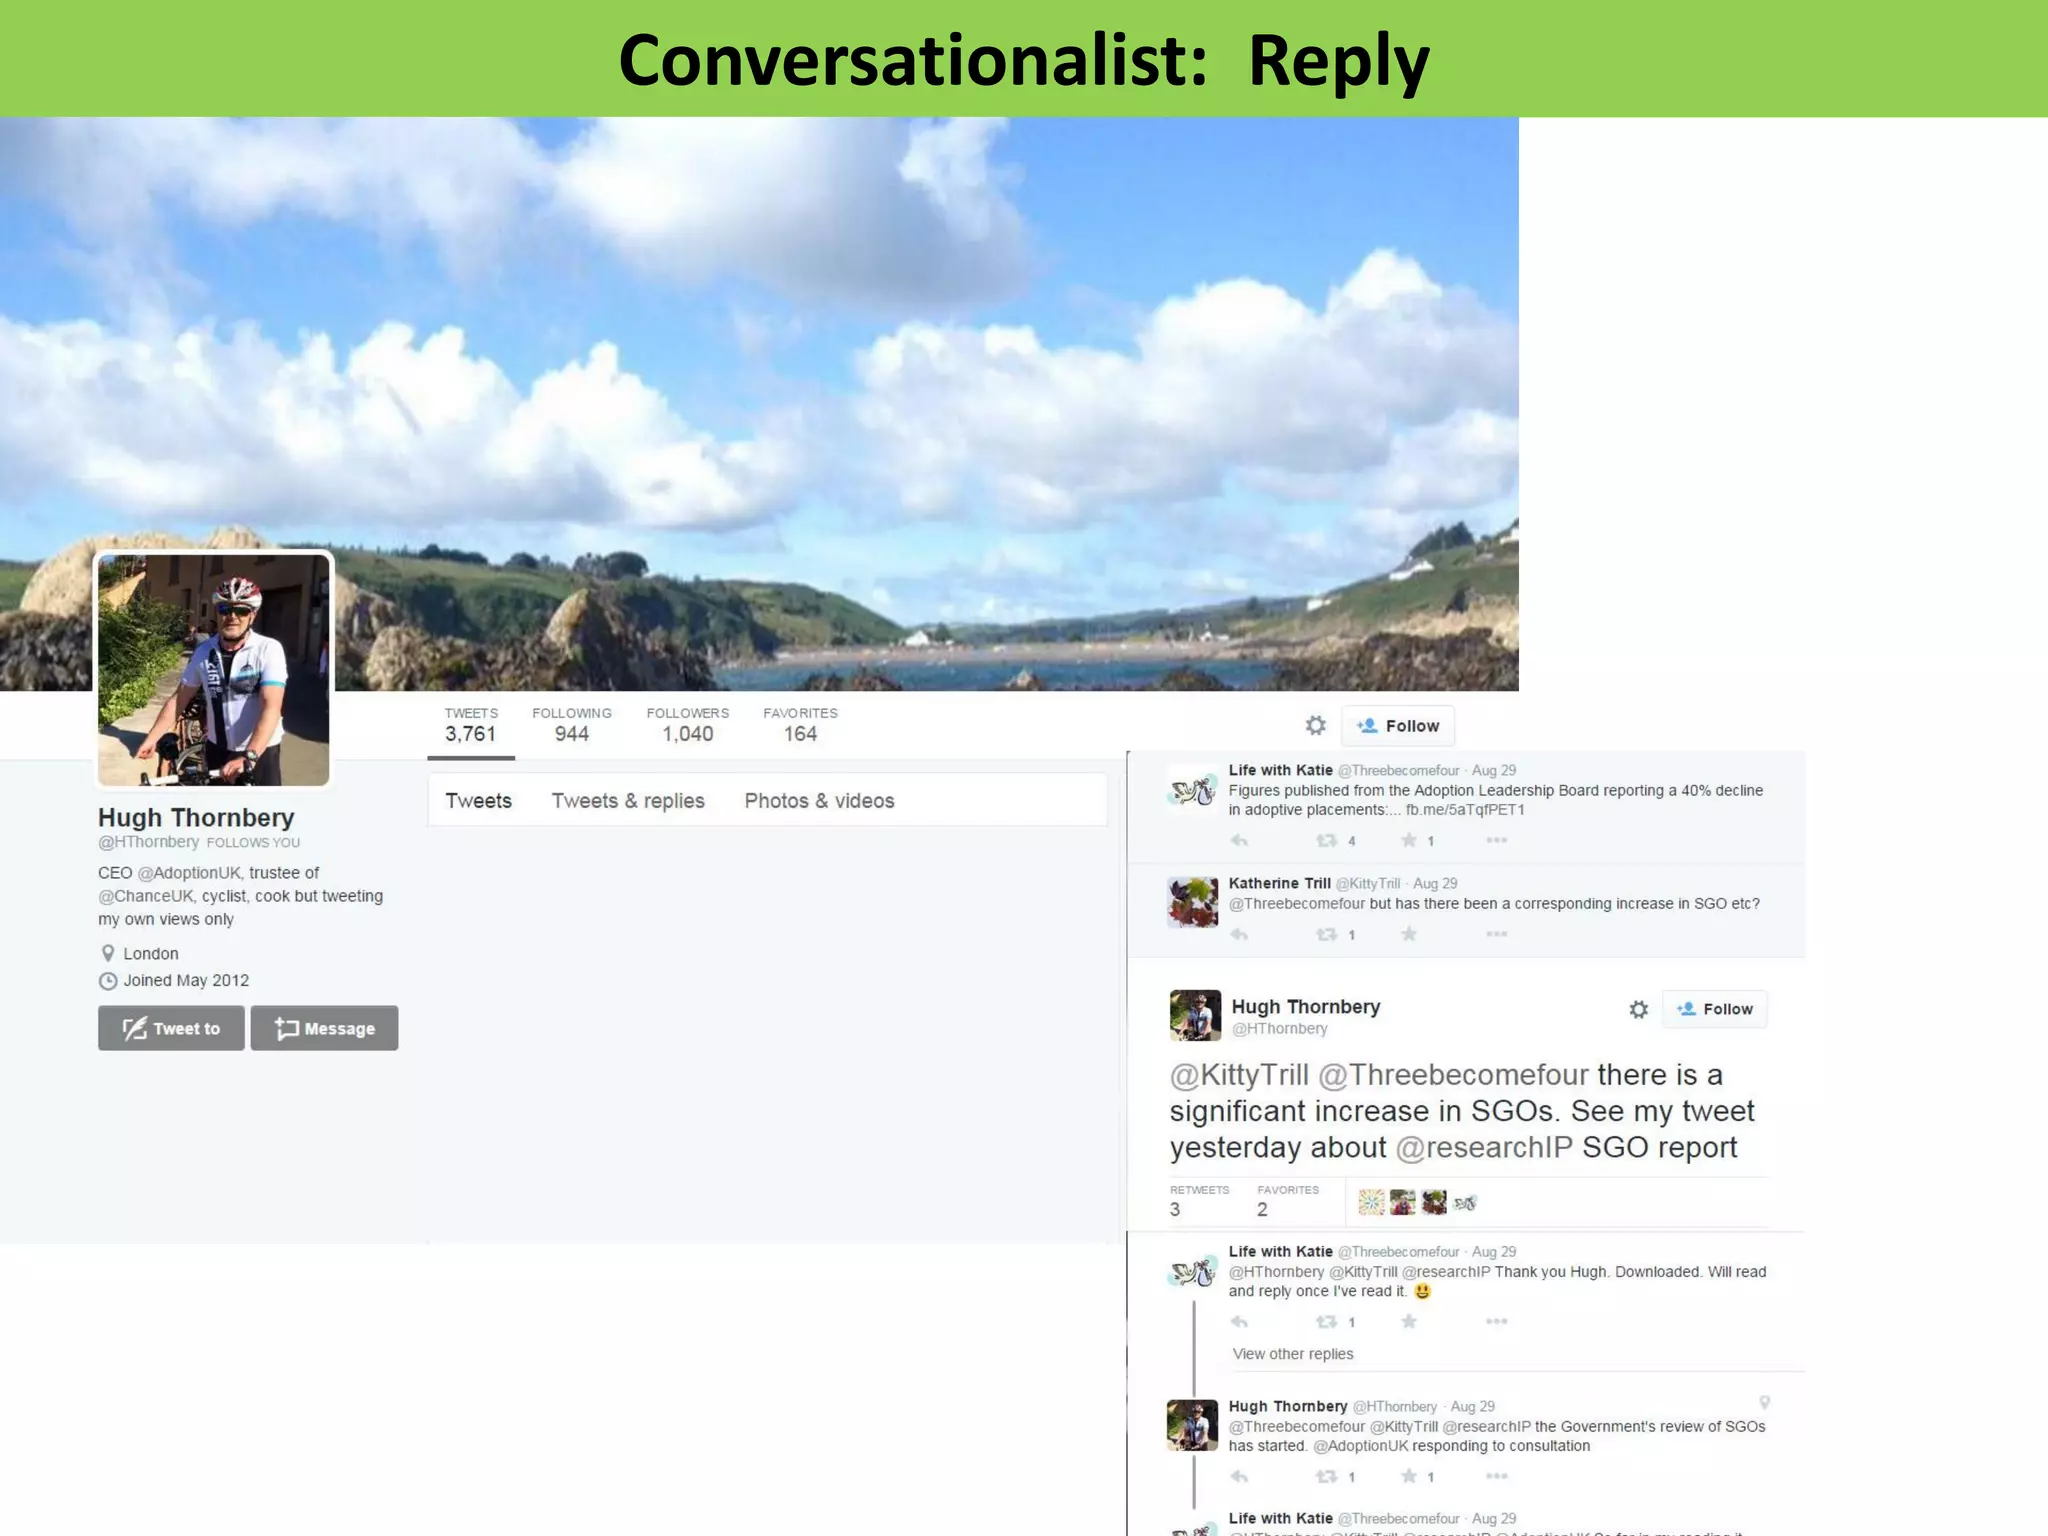Retweet the Government's review of SGOs tweet
The image size is (2048, 1536).
coord(1326,1477)
